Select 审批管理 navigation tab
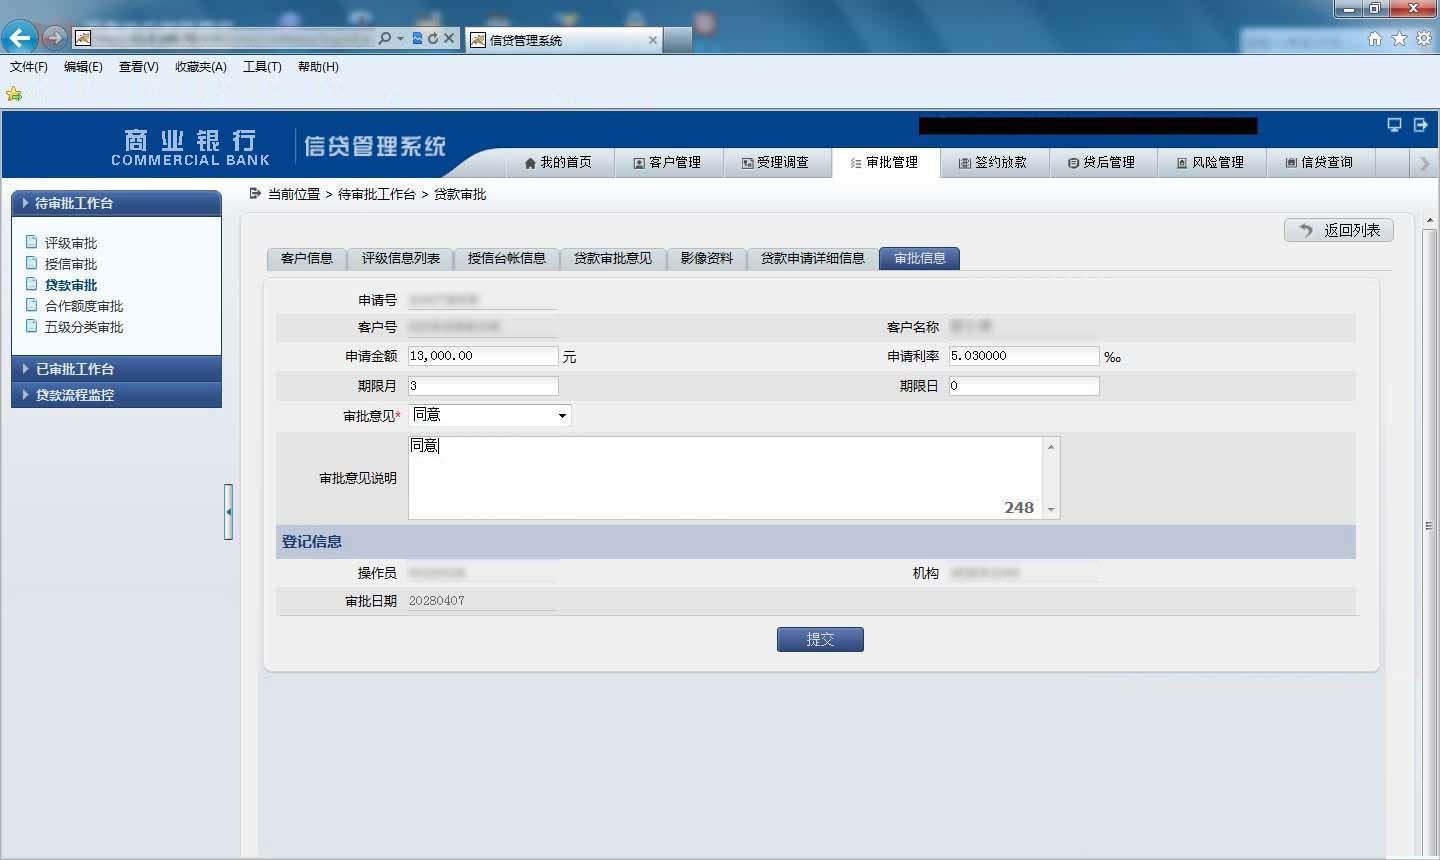 point(885,162)
